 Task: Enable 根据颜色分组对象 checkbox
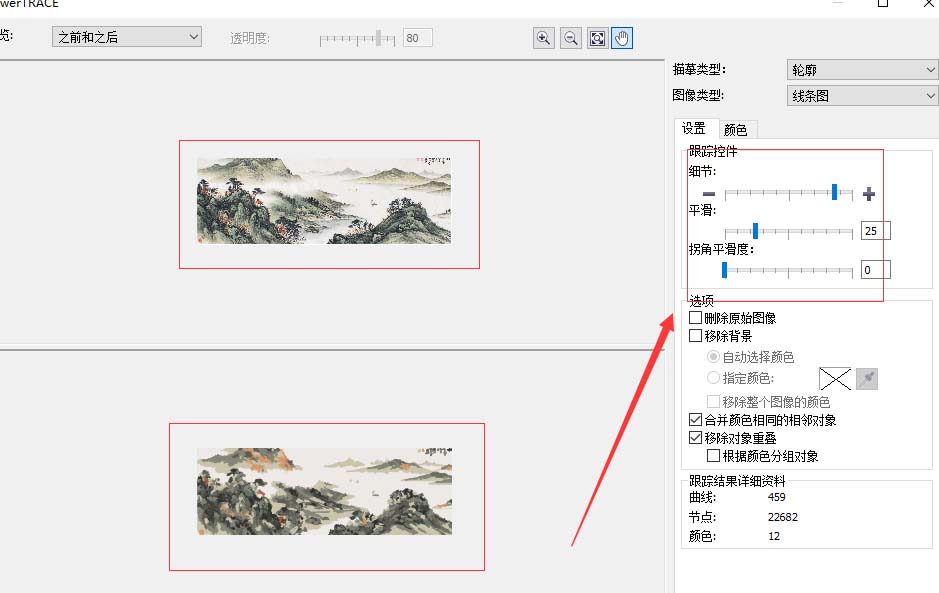713,455
